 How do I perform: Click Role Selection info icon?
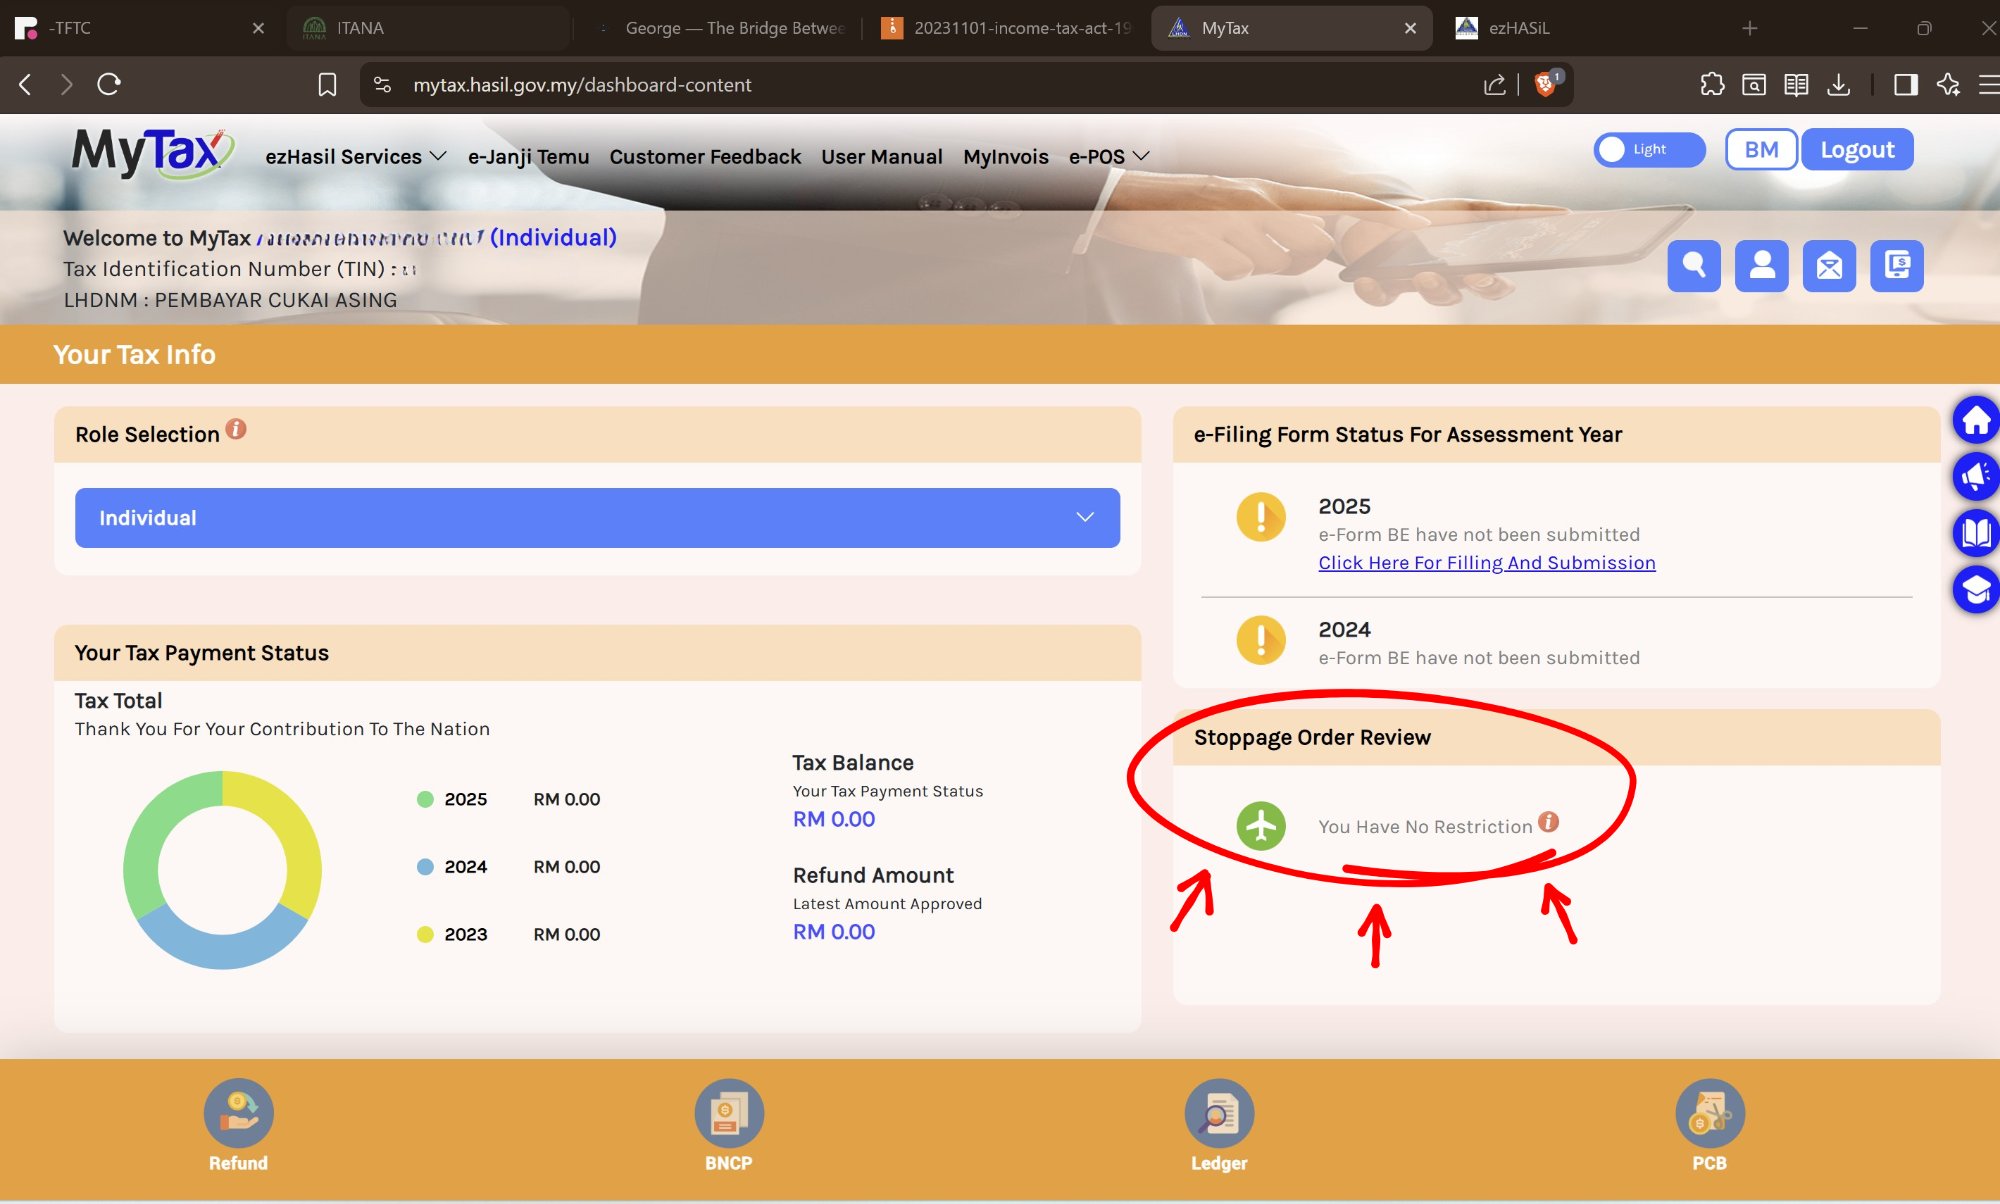tap(236, 429)
